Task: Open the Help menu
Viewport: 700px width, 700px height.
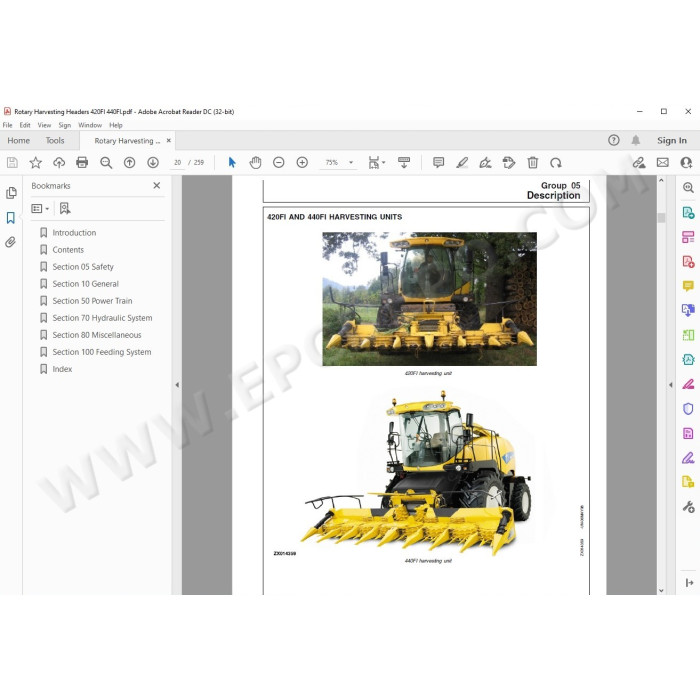Action: [116, 125]
